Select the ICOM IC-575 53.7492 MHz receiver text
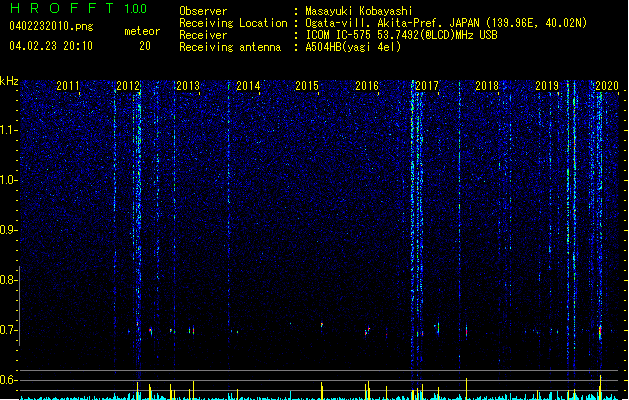The image size is (629, 400). point(402,35)
